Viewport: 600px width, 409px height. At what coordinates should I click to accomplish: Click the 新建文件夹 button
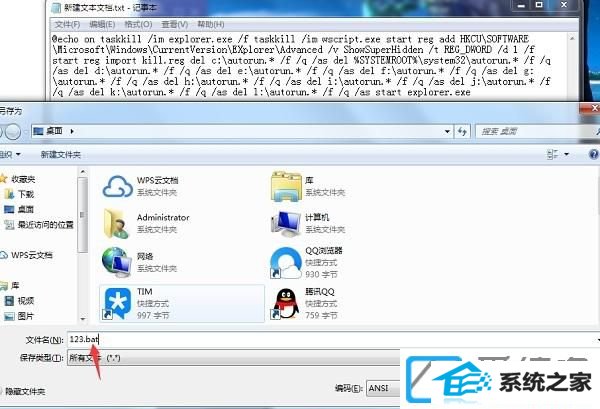pyautogui.click(x=60, y=155)
